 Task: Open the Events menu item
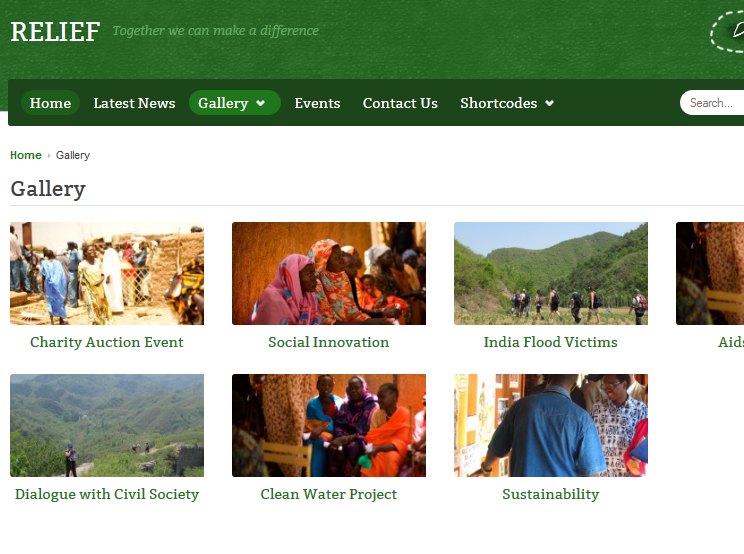317,103
